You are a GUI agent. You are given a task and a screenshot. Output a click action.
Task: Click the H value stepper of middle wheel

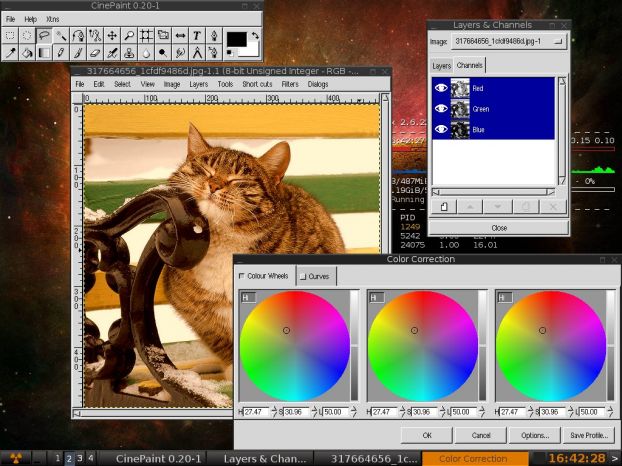tap(403, 412)
